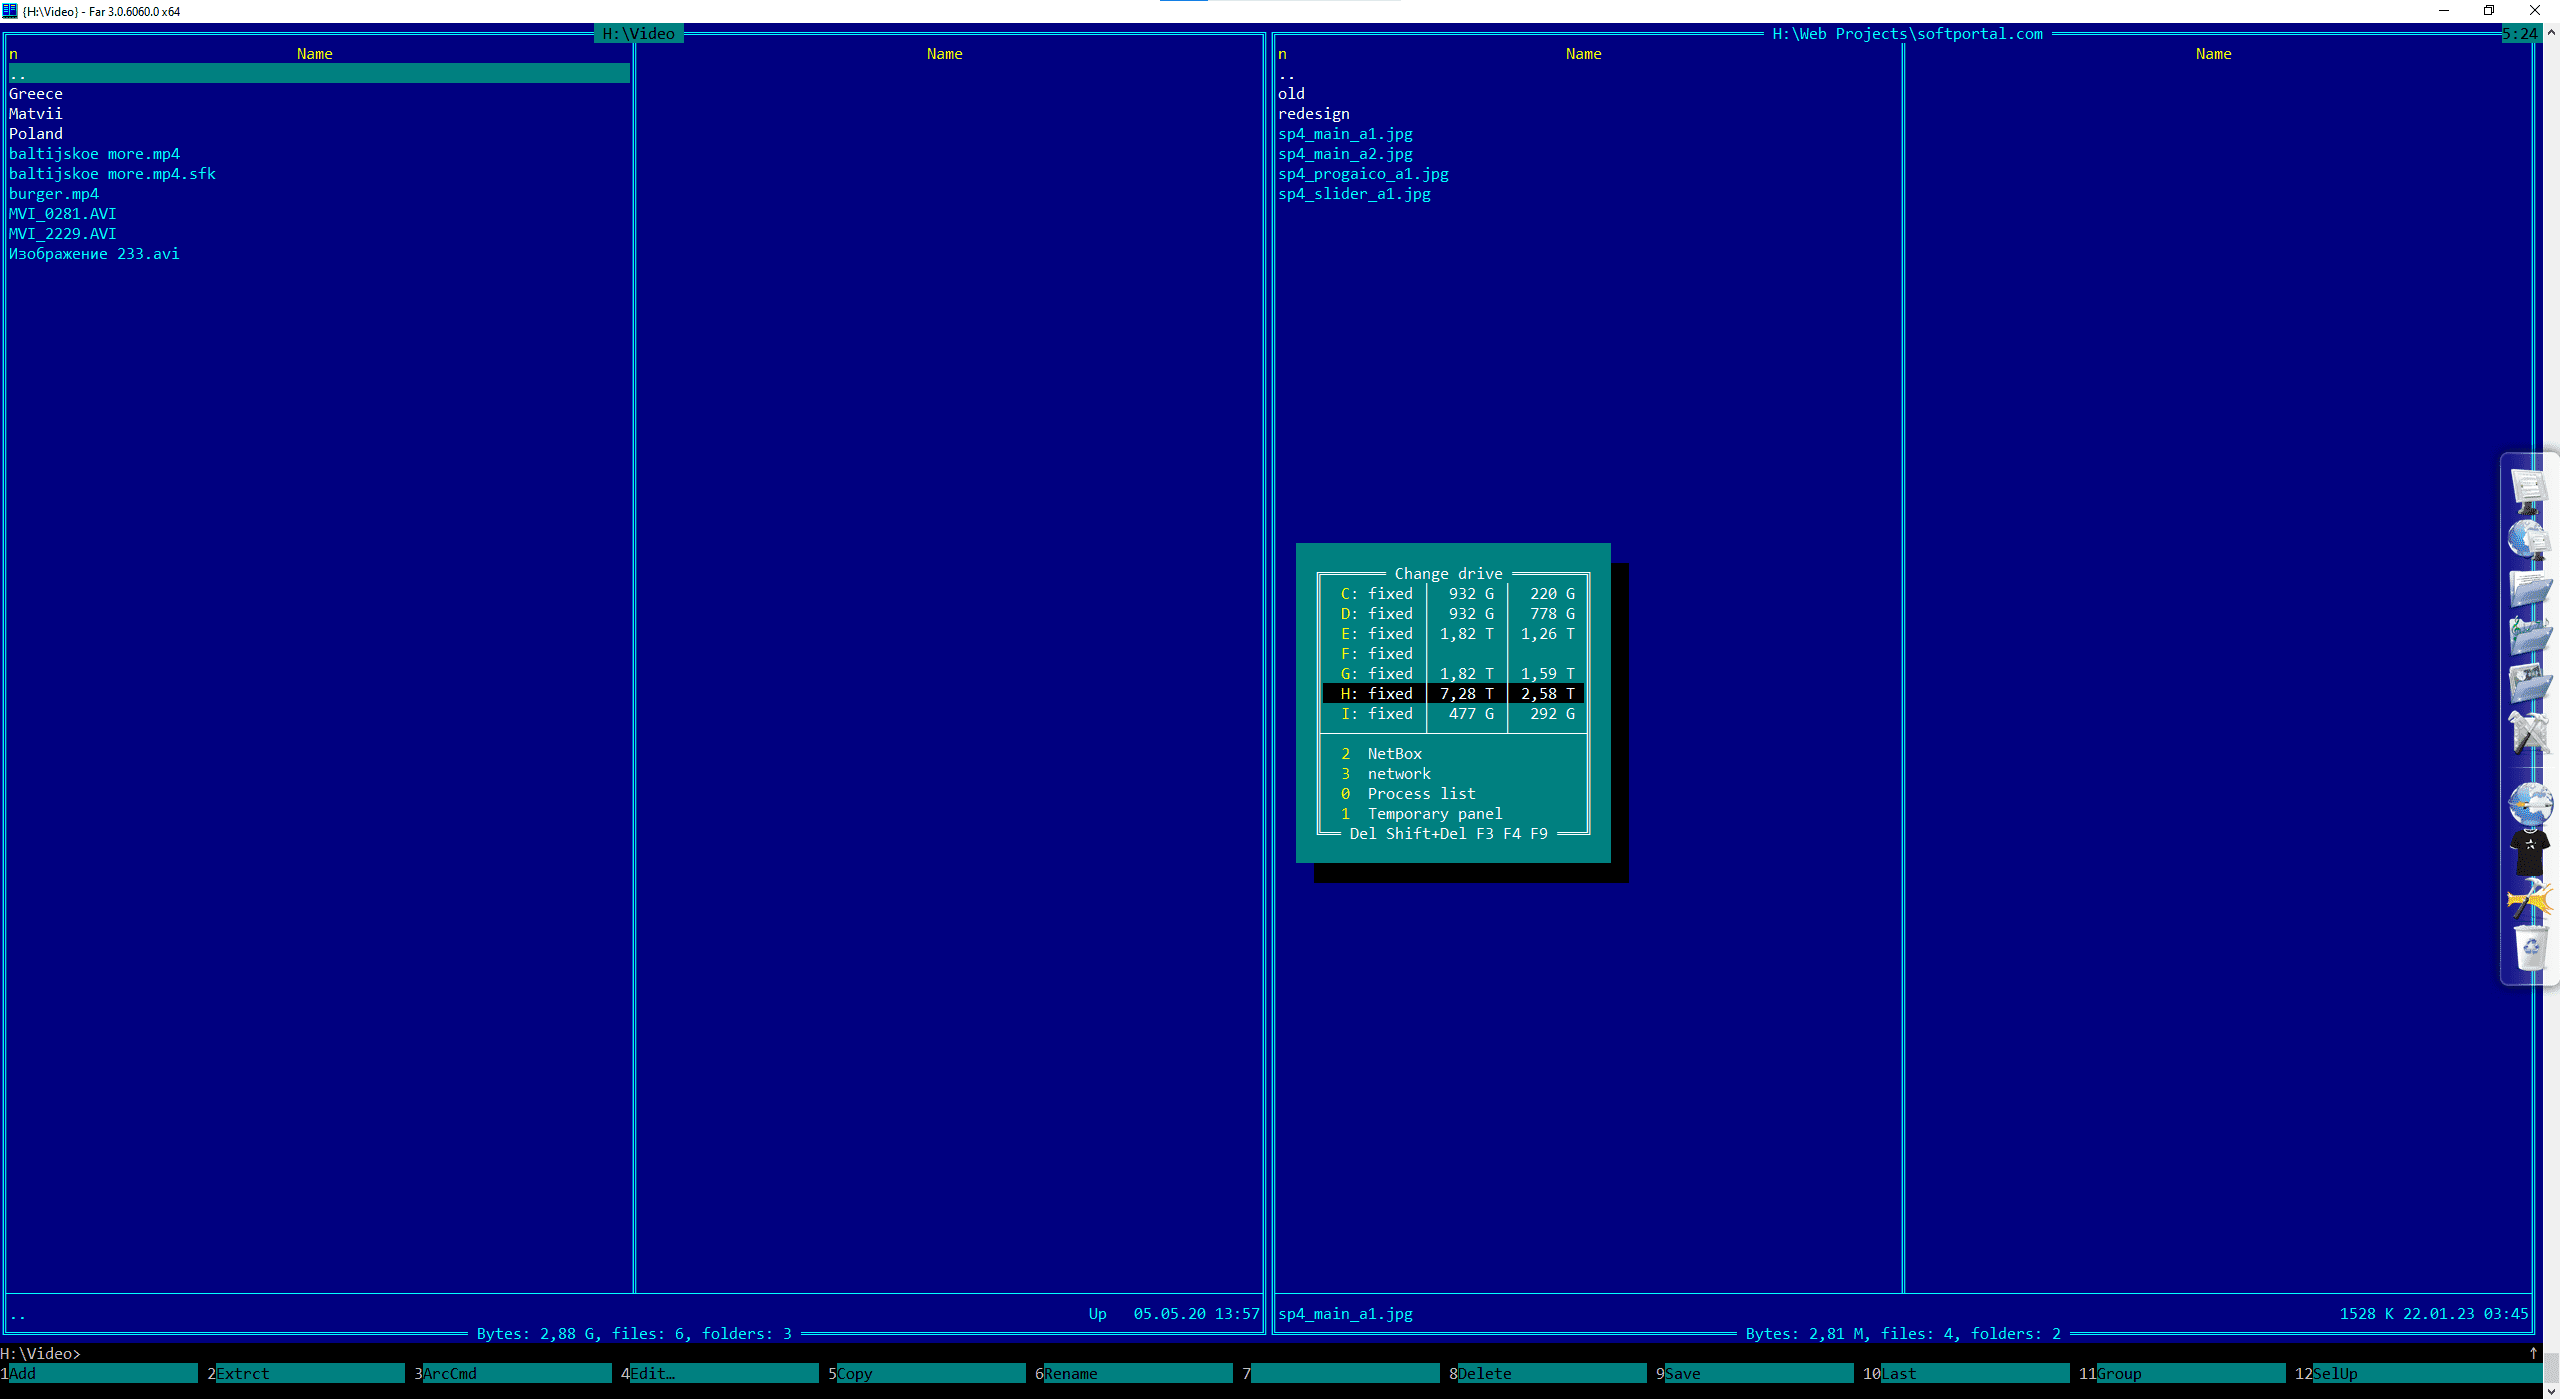This screenshot has width=2560, height=1399.
Task: Click the black T-shirt dock icon
Action: coord(2529,853)
